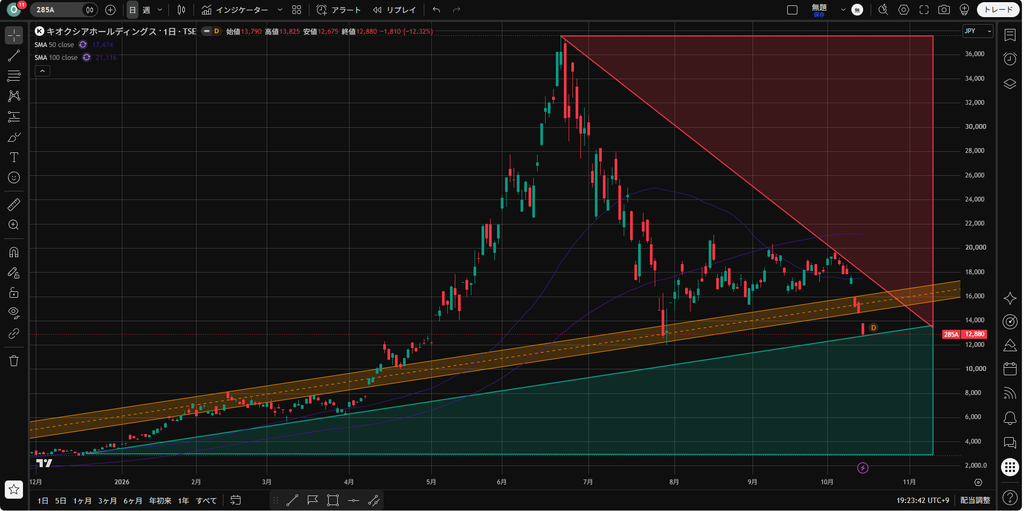This screenshot has width=1024, height=511.
Task: Select the crosshair cursor tool
Action: (14, 35)
